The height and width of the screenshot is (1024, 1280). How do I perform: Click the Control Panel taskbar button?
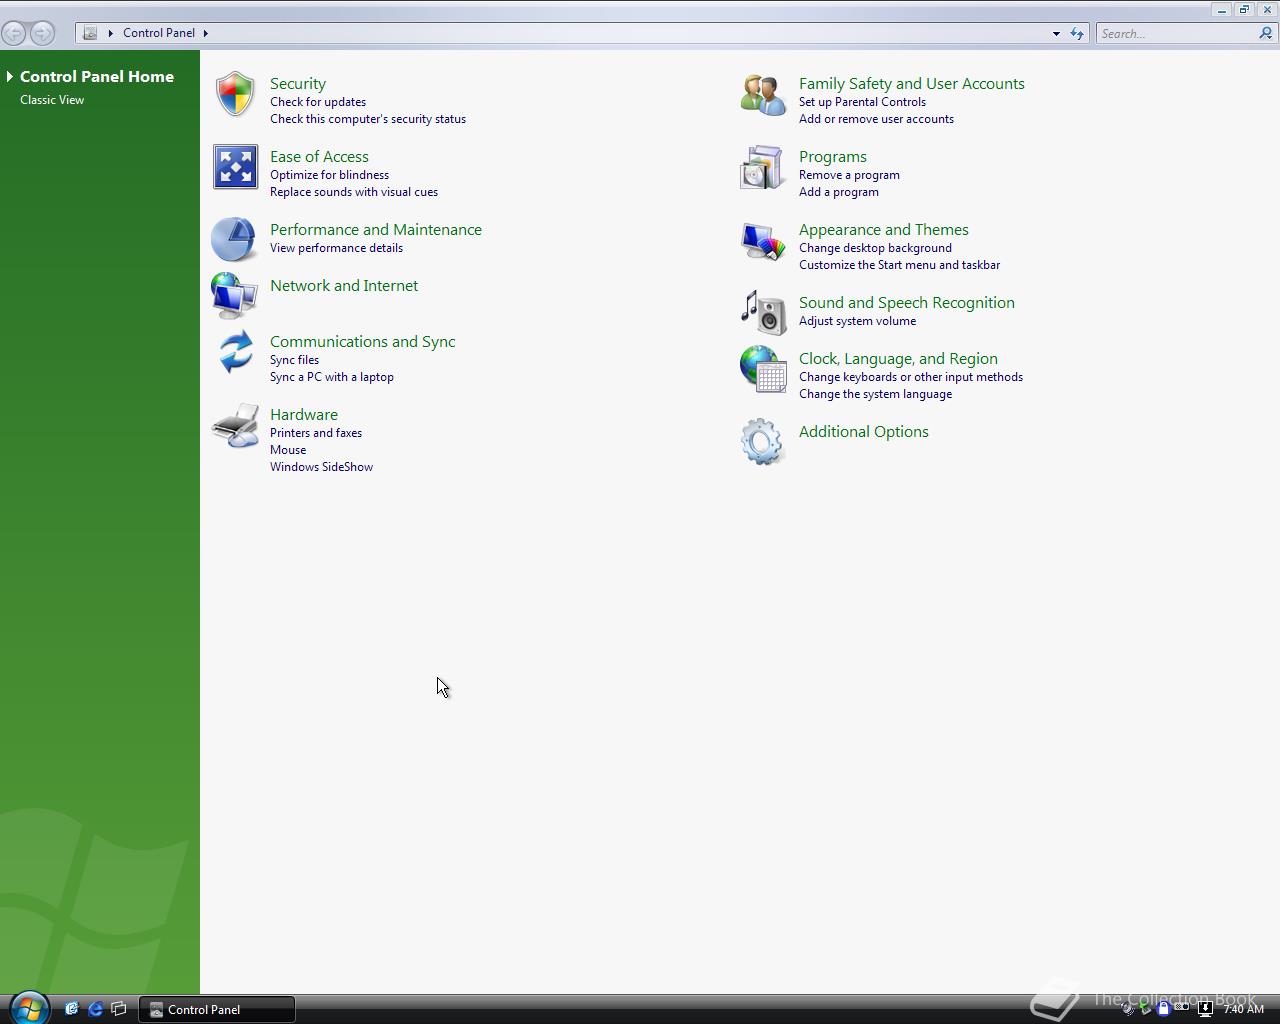click(216, 1009)
